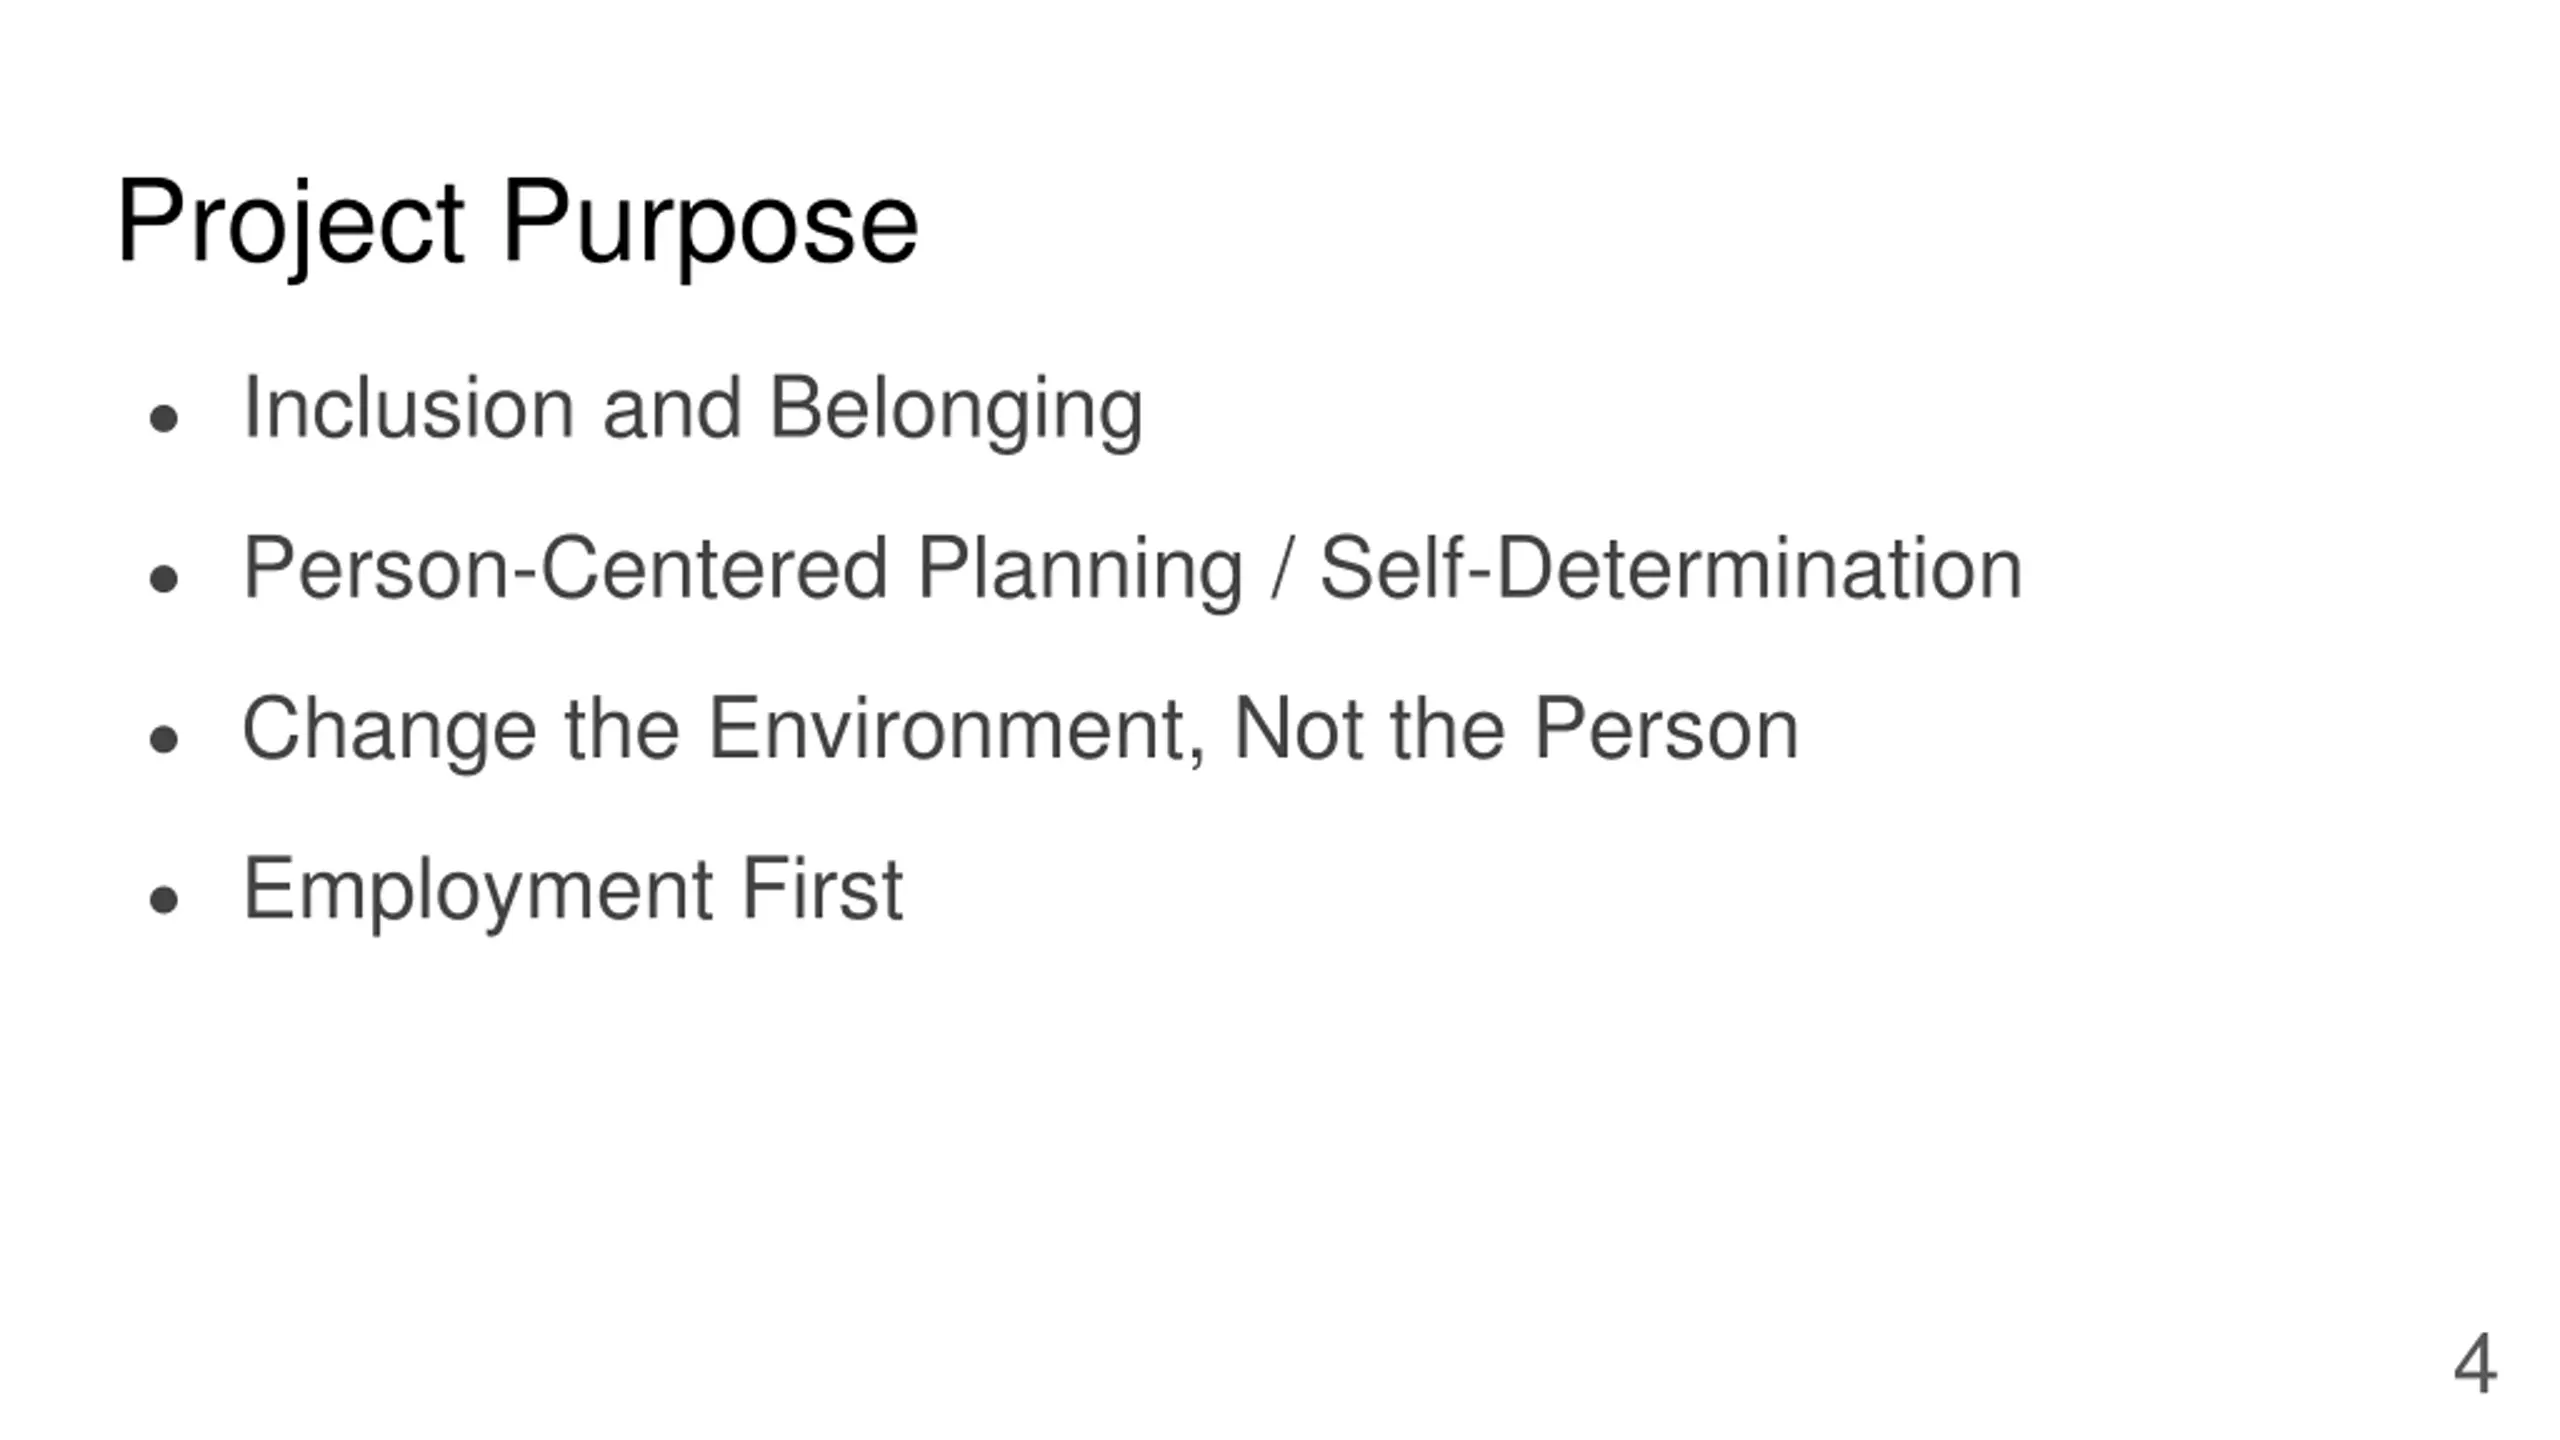Click the bullet dot before 'Change the Environment'
Image resolution: width=2560 pixels, height=1440 pixels.
click(x=163, y=739)
